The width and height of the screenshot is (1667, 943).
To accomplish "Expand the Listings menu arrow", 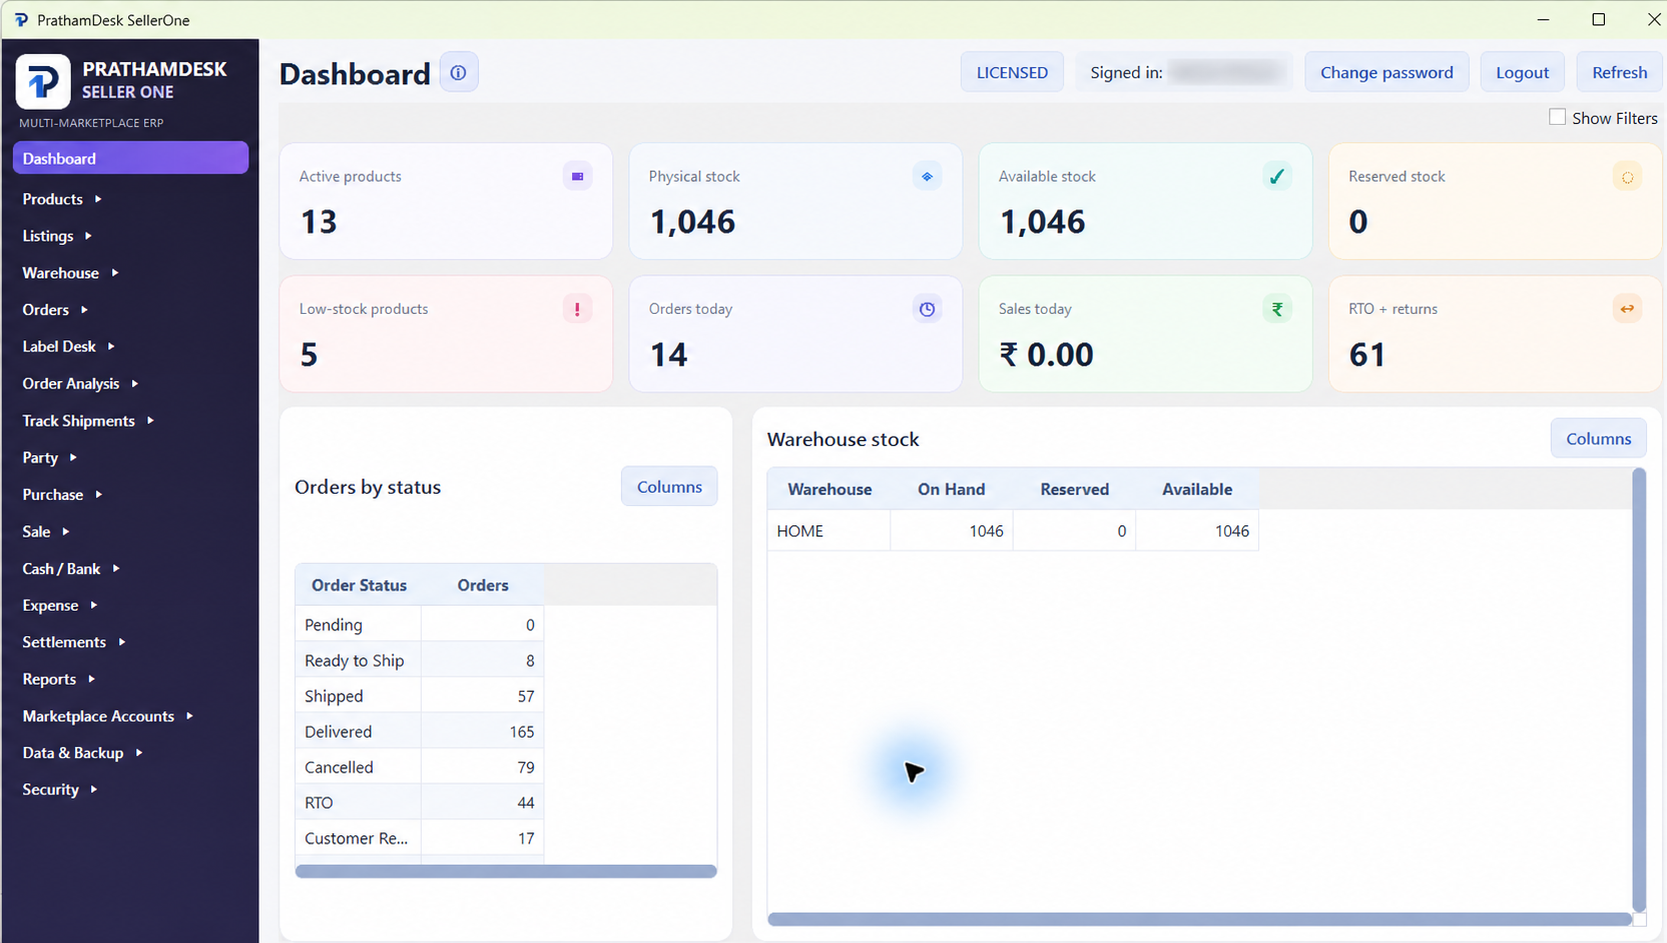I will (88, 236).
